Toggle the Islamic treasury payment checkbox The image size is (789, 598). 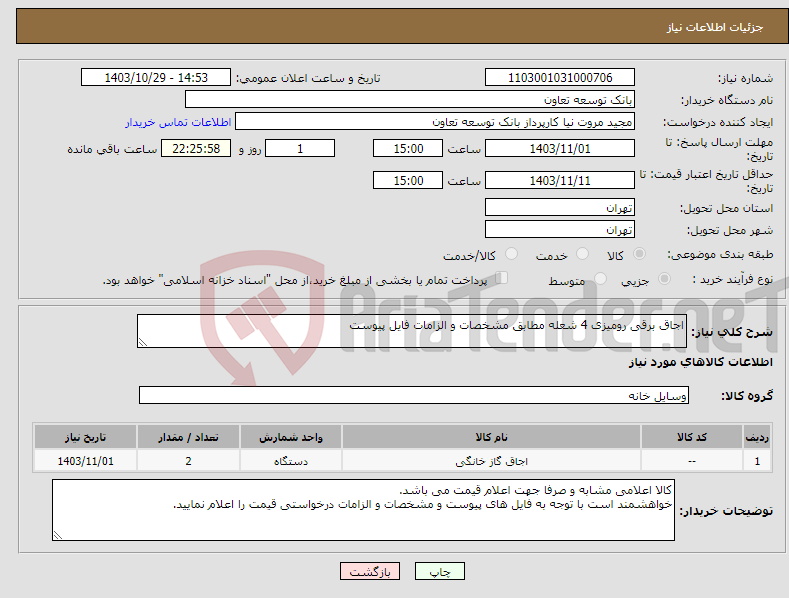coord(501,278)
